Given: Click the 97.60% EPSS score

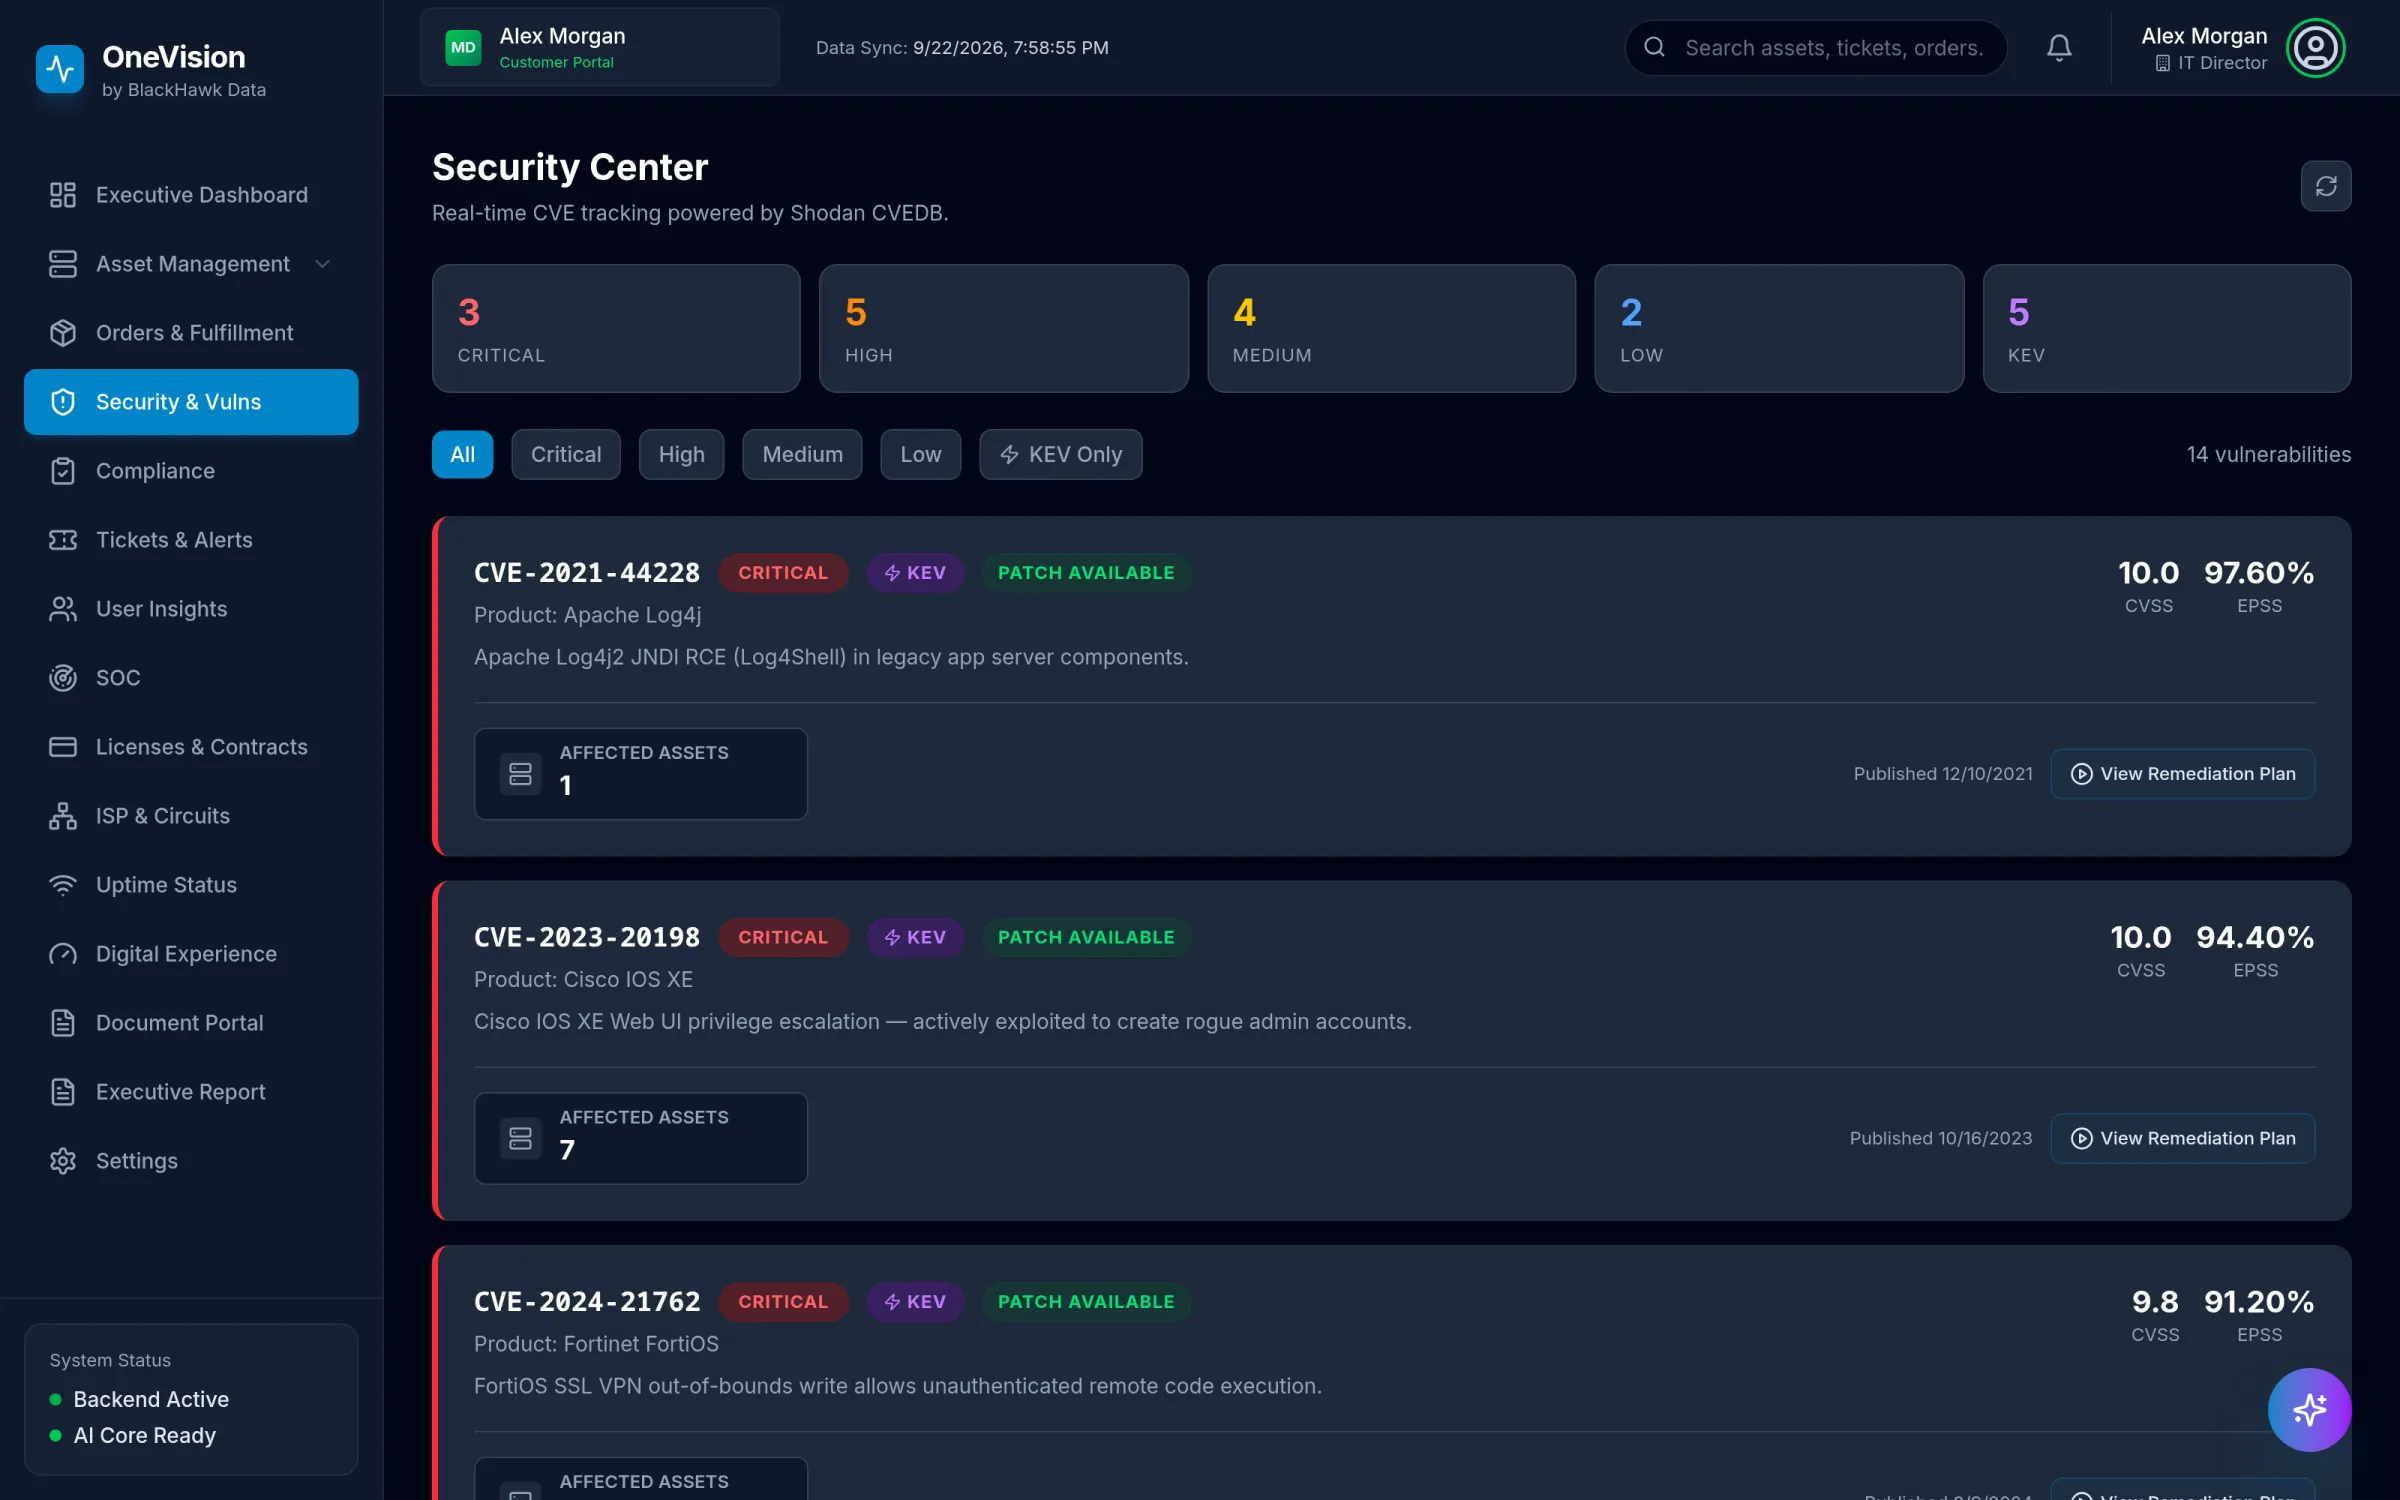Looking at the screenshot, I should click(2259, 573).
